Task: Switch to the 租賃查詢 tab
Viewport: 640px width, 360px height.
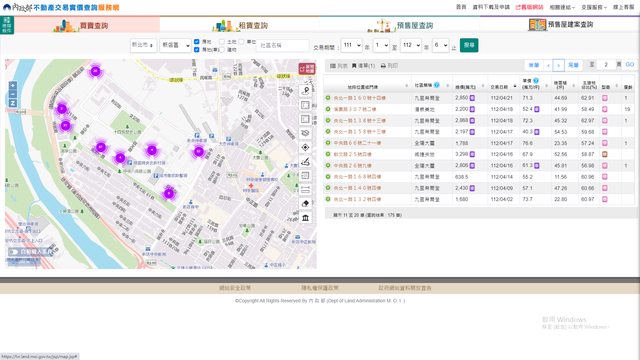Action: [240, 25]
